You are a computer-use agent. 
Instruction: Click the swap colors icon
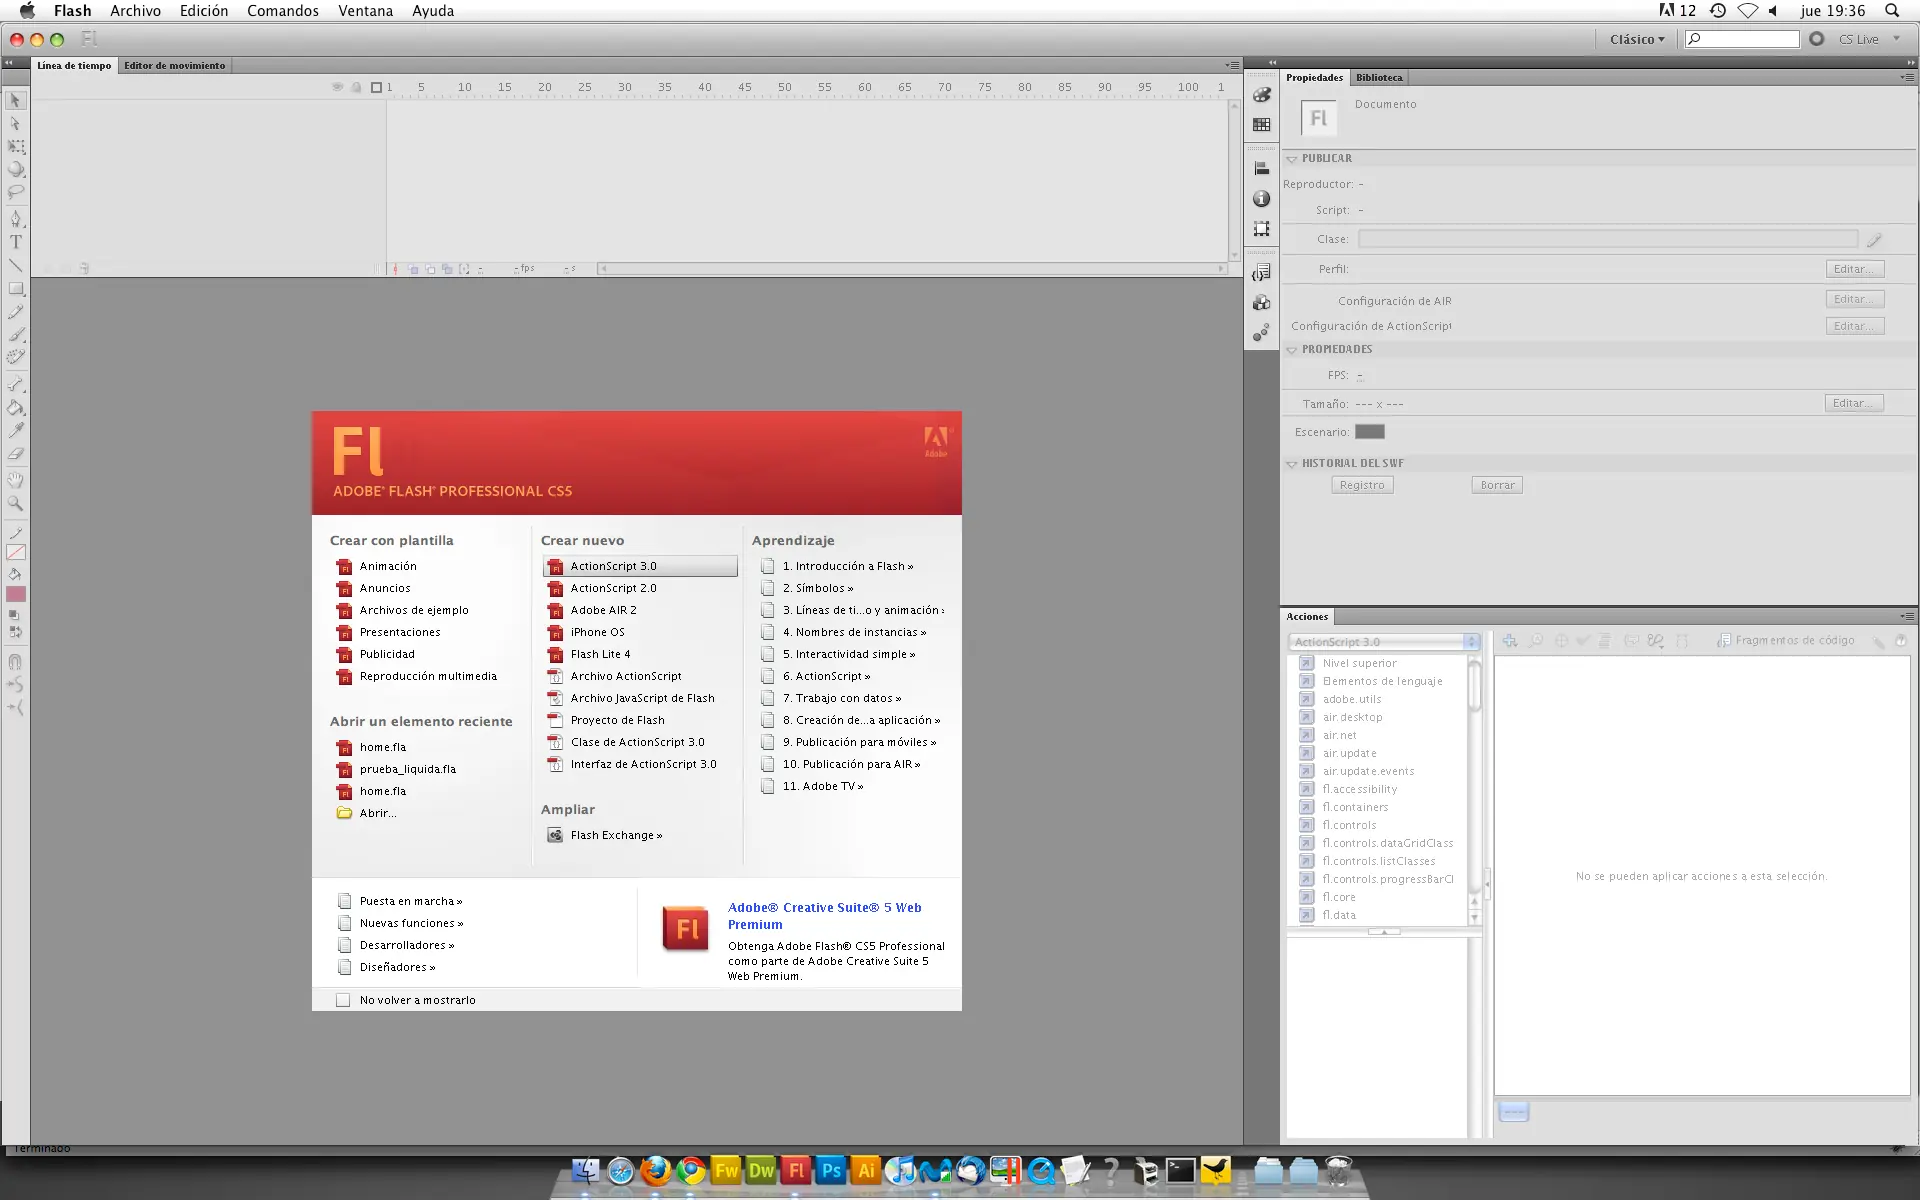[15, 632]
